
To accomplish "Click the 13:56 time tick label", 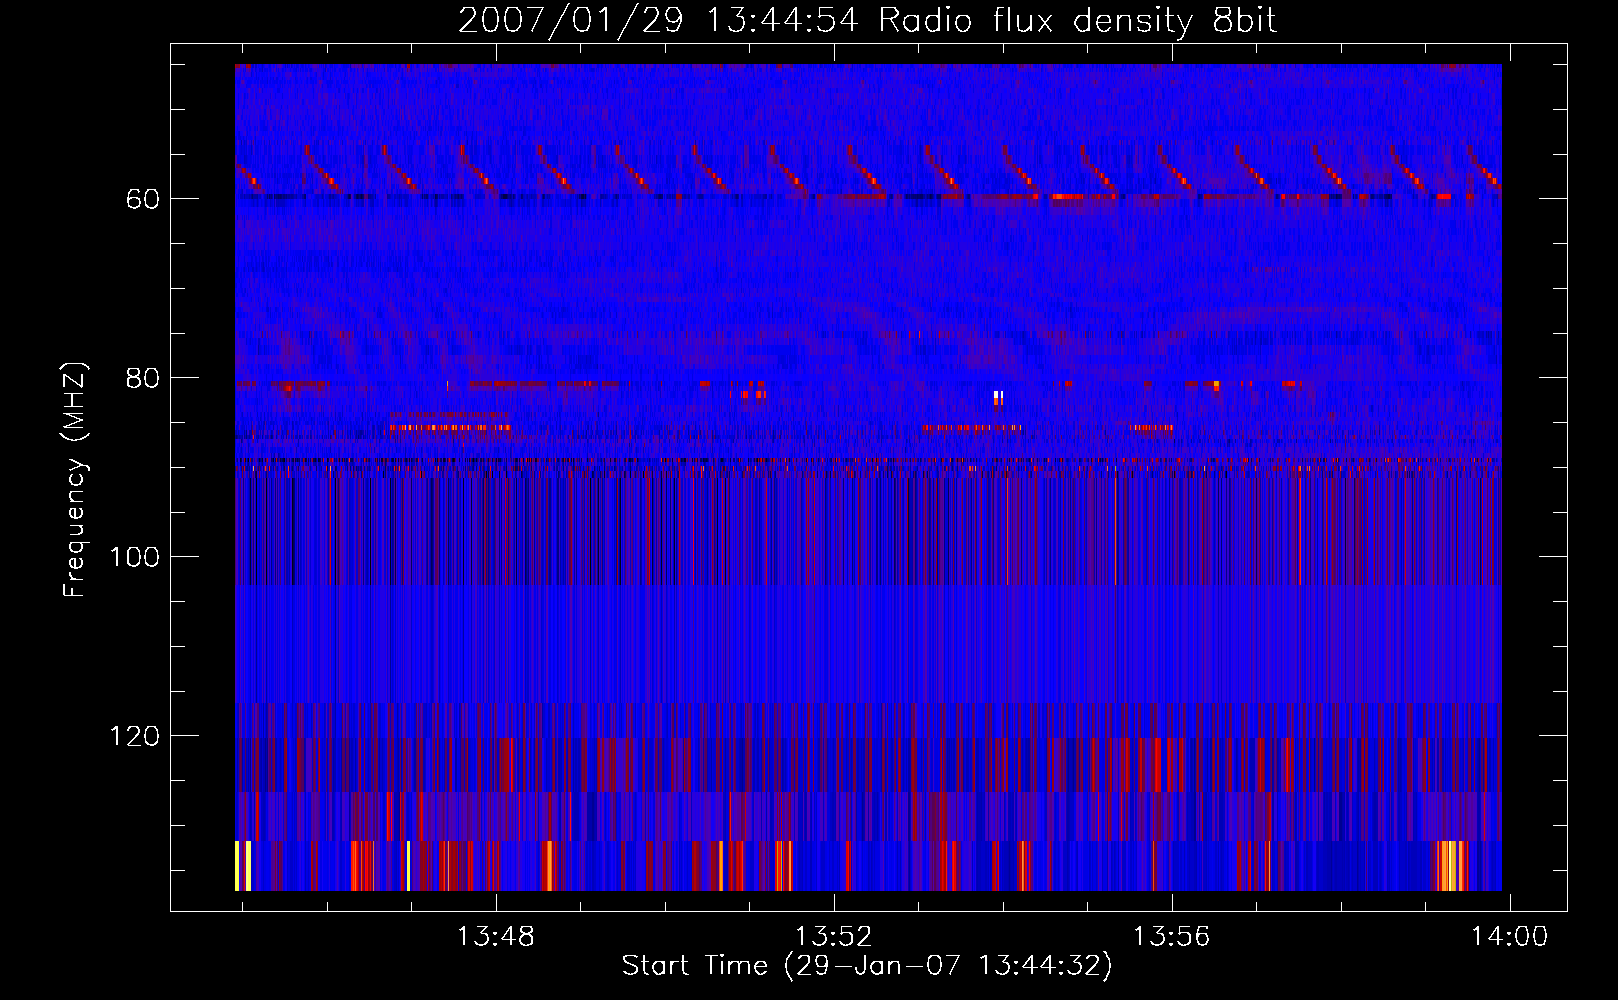I will tap(1171, 937).
